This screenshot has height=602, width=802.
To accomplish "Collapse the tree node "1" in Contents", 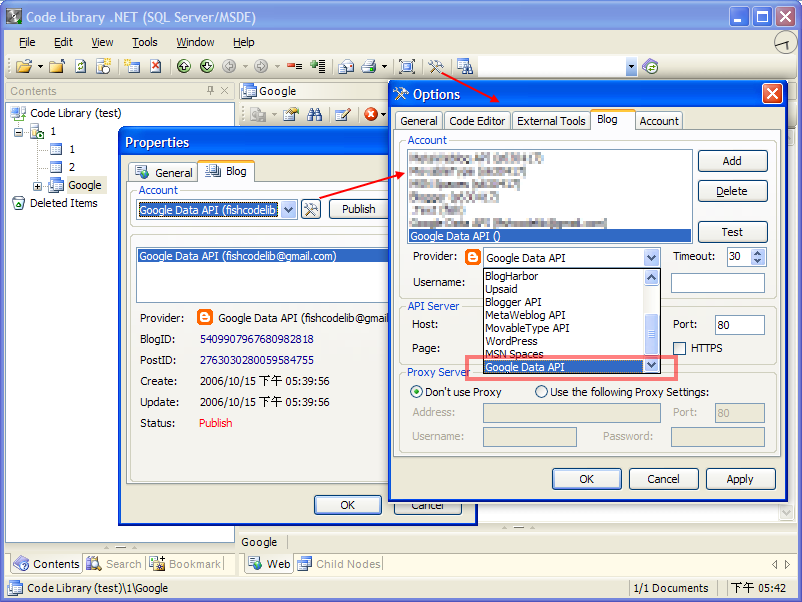I will click(x=18, y=132).
